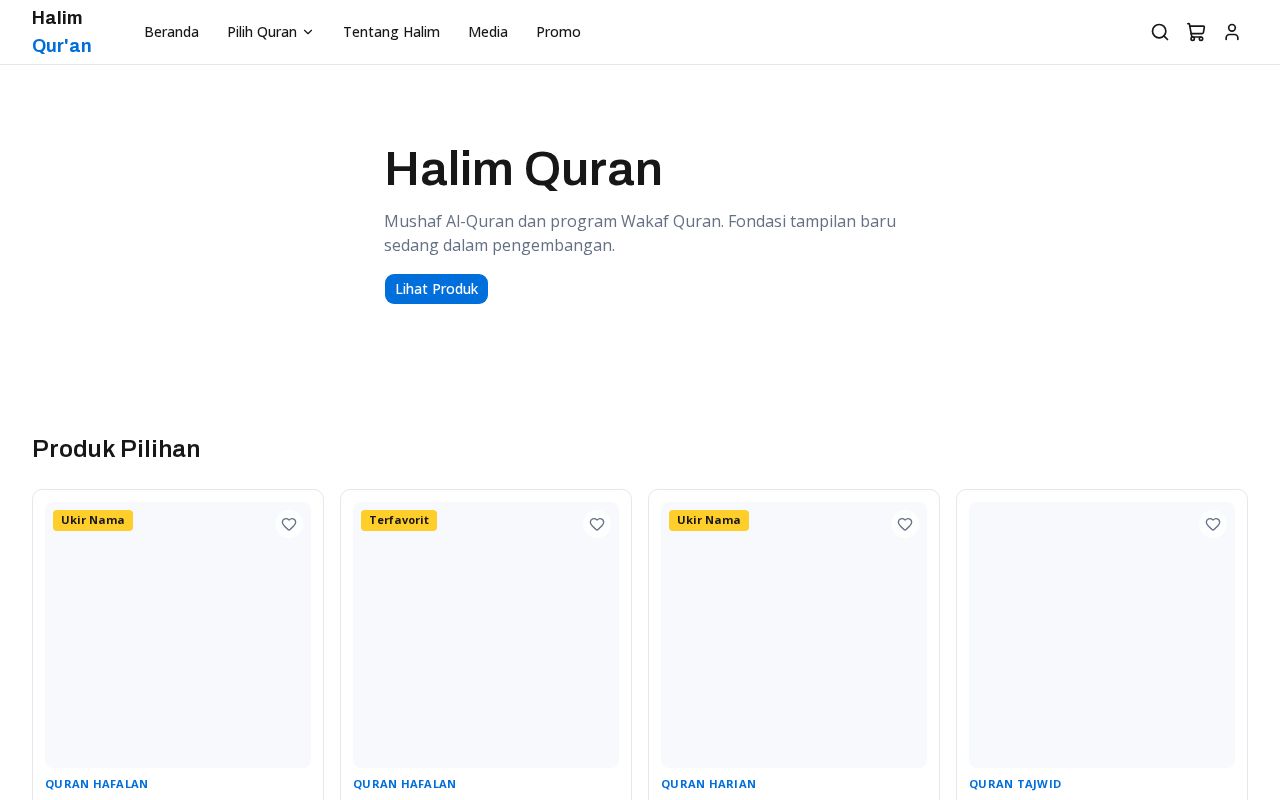Favorite the Quran Tajwid card with its heart
This screenshot has height=800, width=1280.
coord(1213,524)
